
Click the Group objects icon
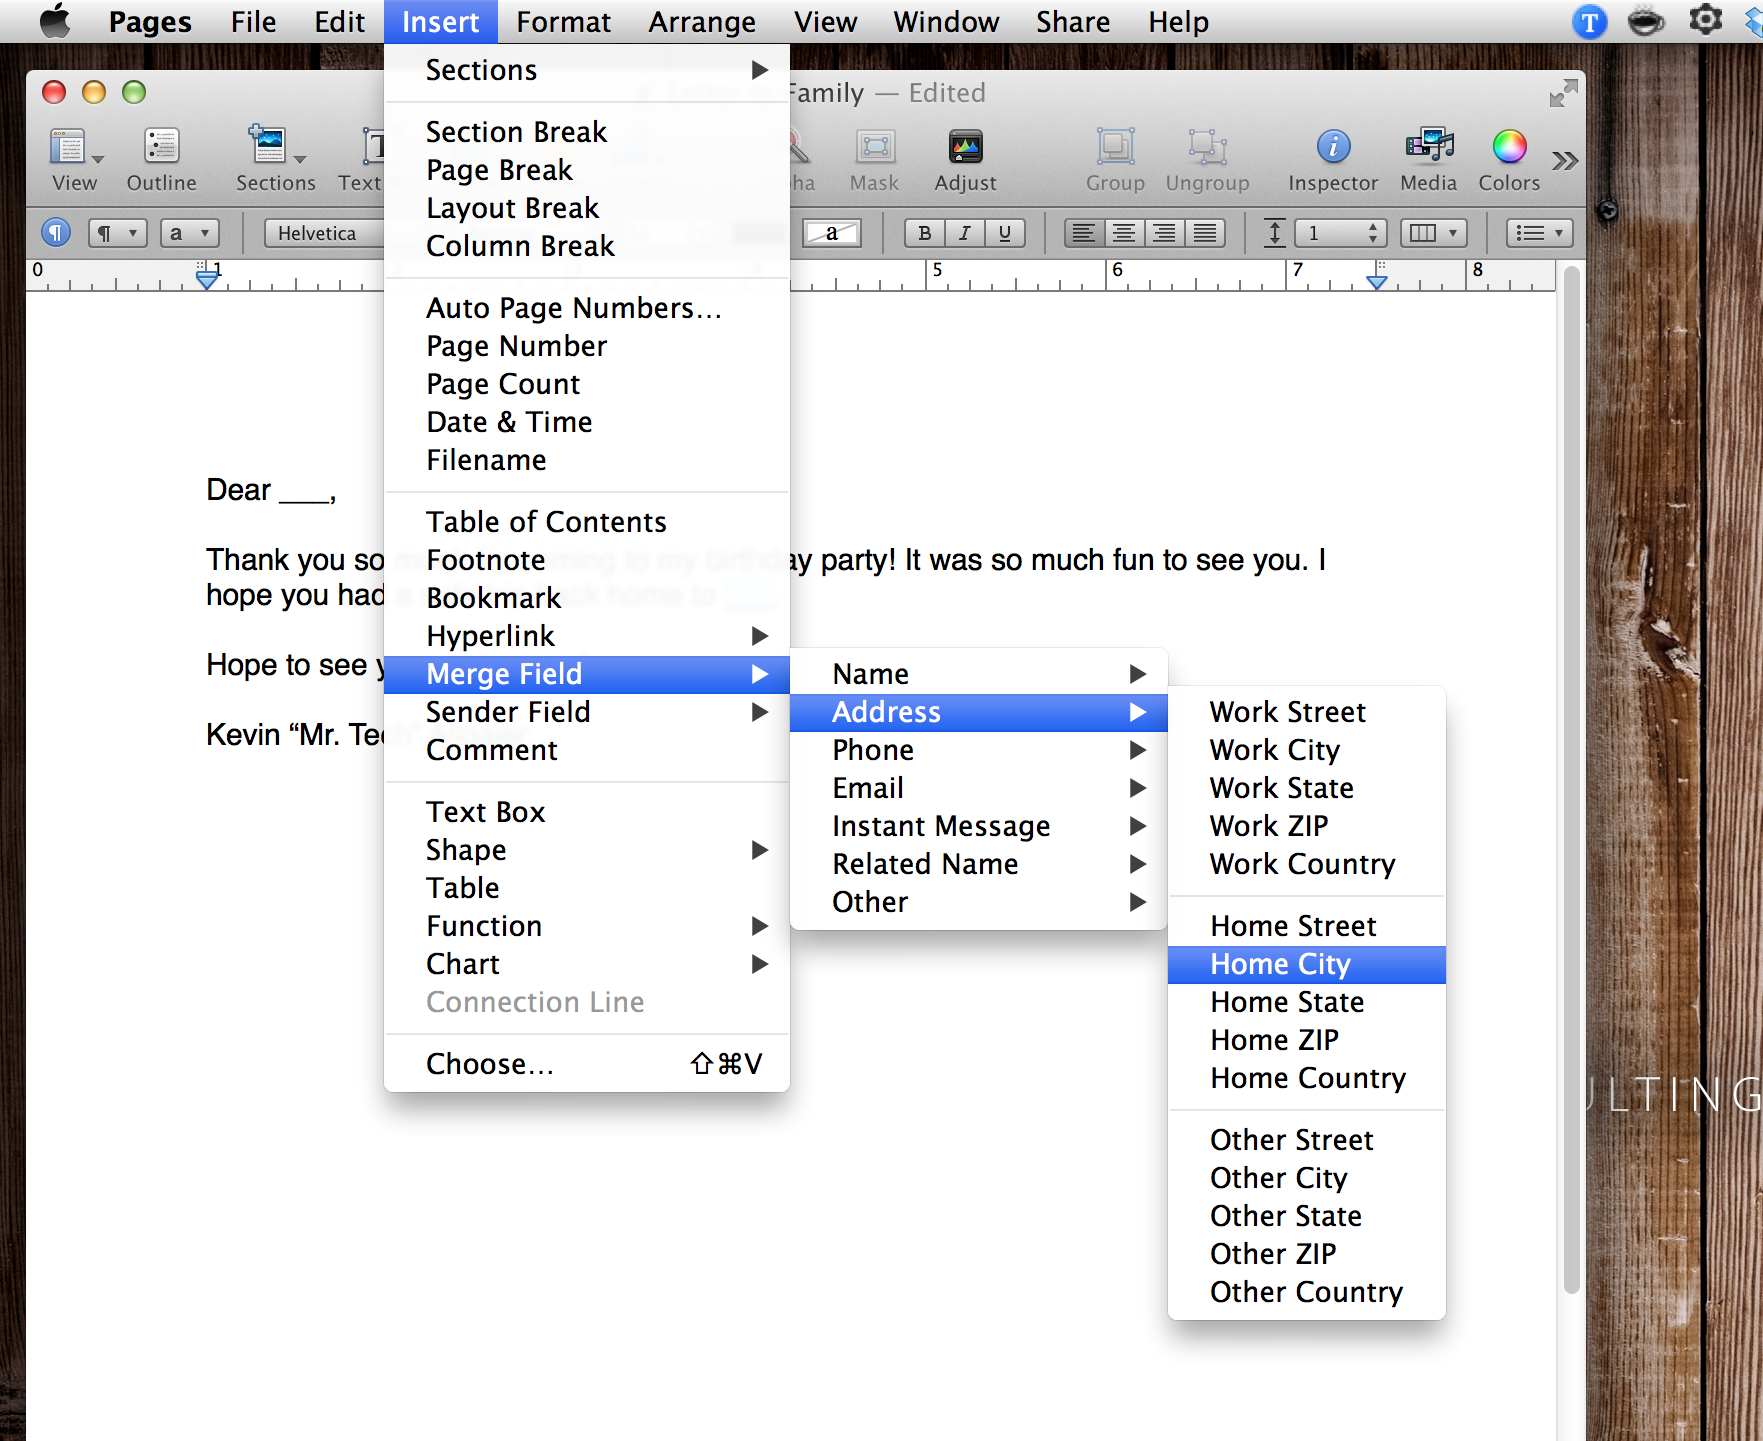pos(1115,159)
